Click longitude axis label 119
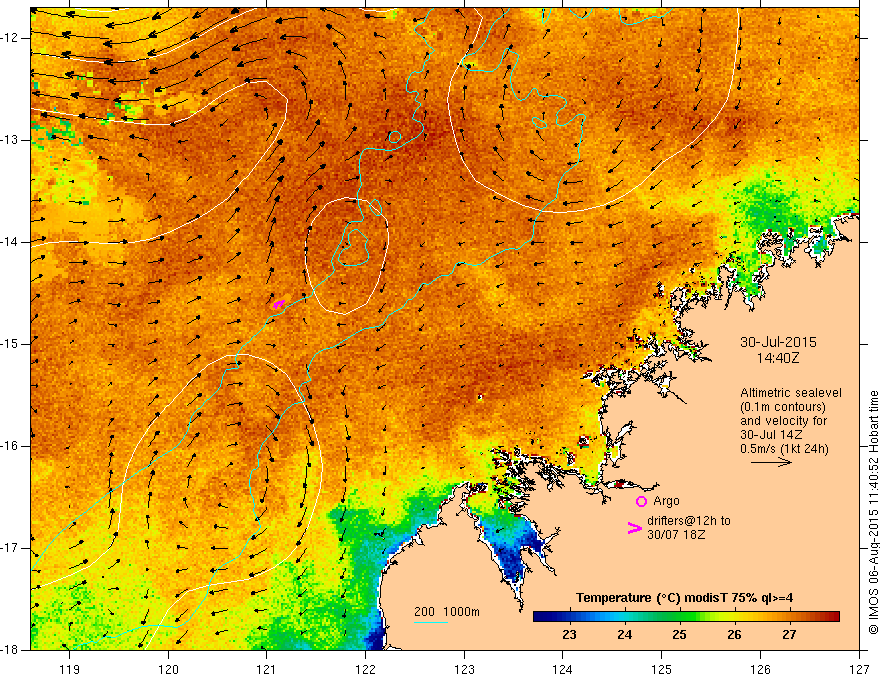Viewport: 880px width, 680px height. [x=70, y=669]
